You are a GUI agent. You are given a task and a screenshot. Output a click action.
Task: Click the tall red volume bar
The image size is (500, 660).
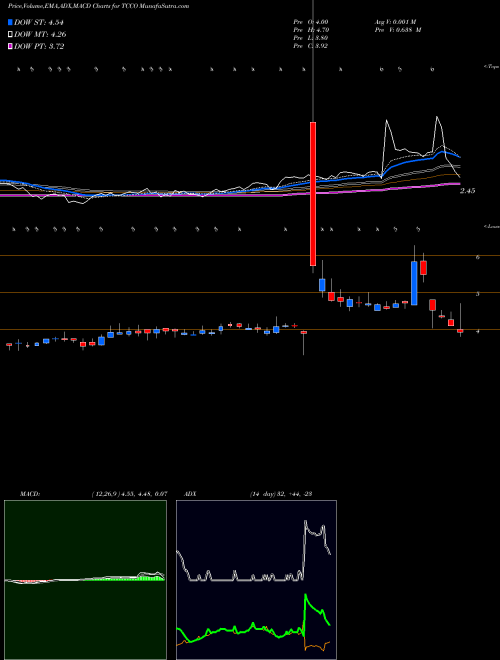(x=313, y=194)
